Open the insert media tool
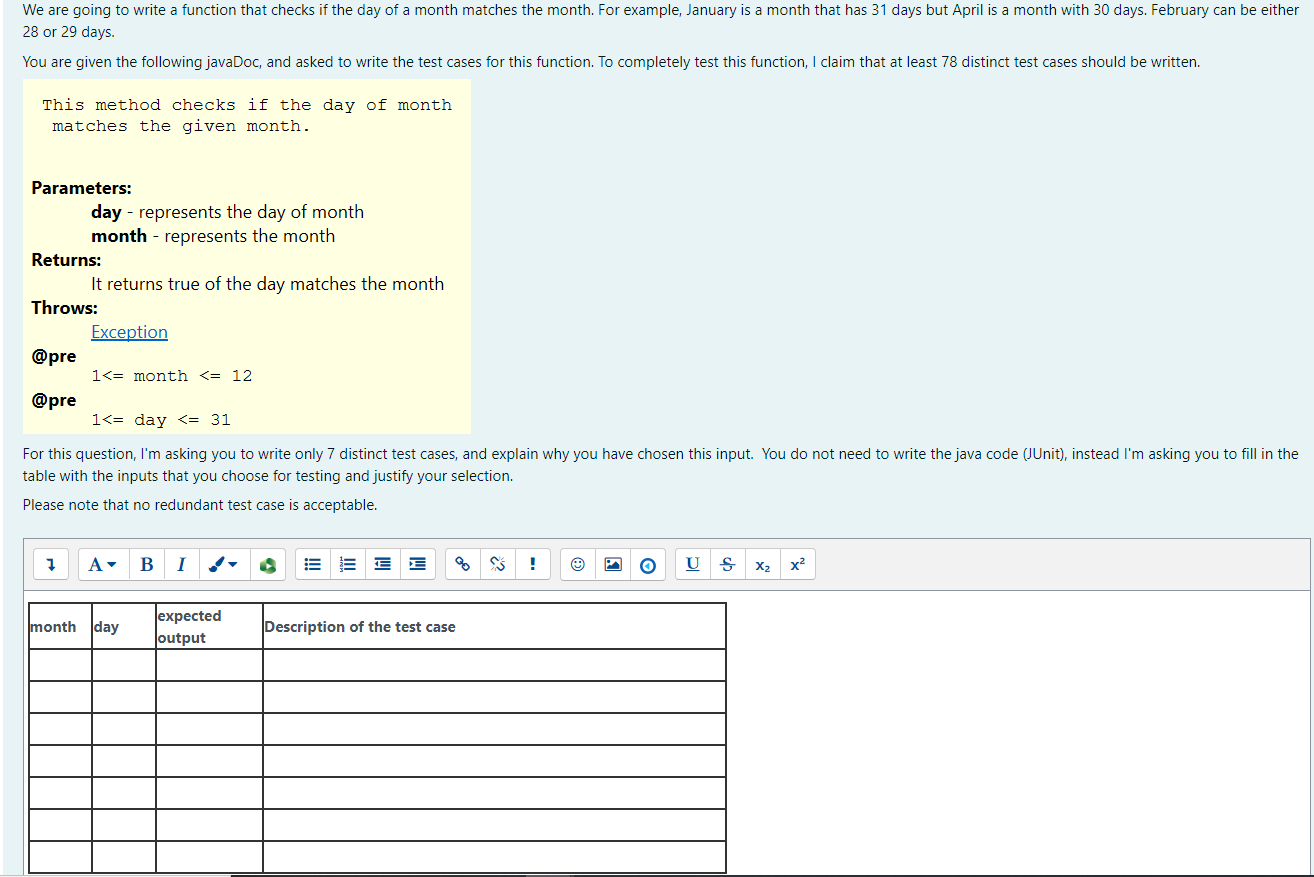Viewport: 1314px width, 877px height. [x=648, y=564]
